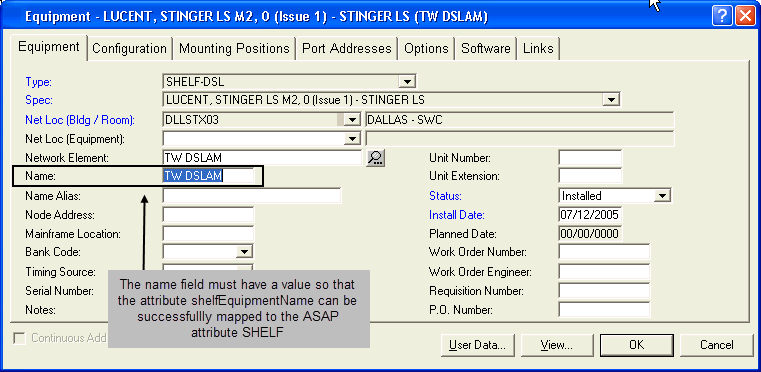Viewport: 761px width, 372px height.
Task: Click the Cancel button
Action: coord(716,345)
